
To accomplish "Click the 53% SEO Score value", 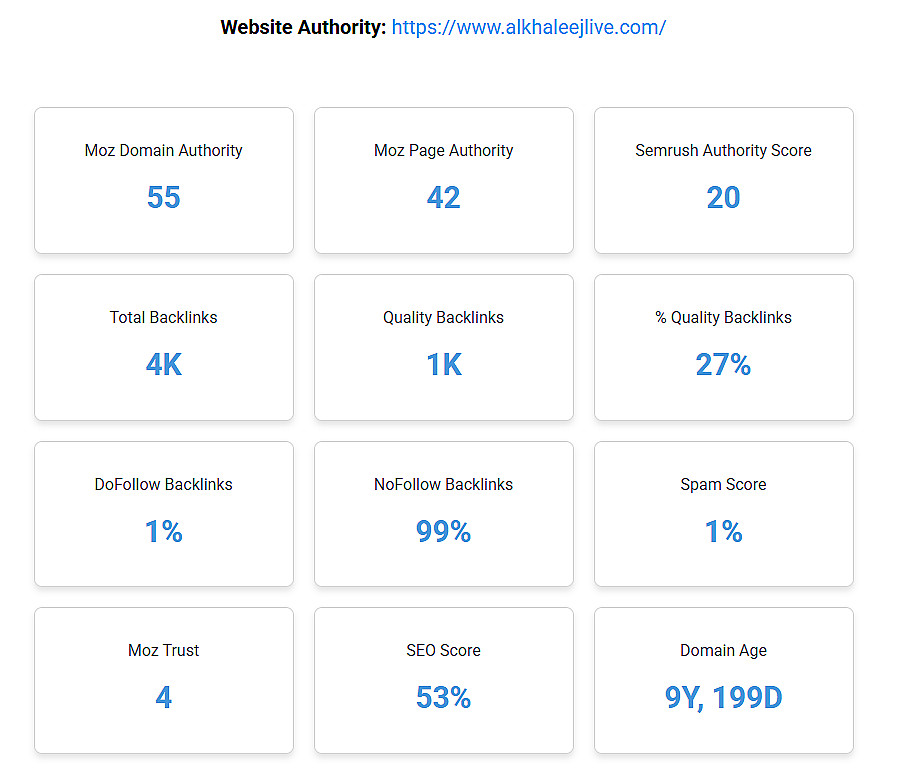I will coord(443,697).
